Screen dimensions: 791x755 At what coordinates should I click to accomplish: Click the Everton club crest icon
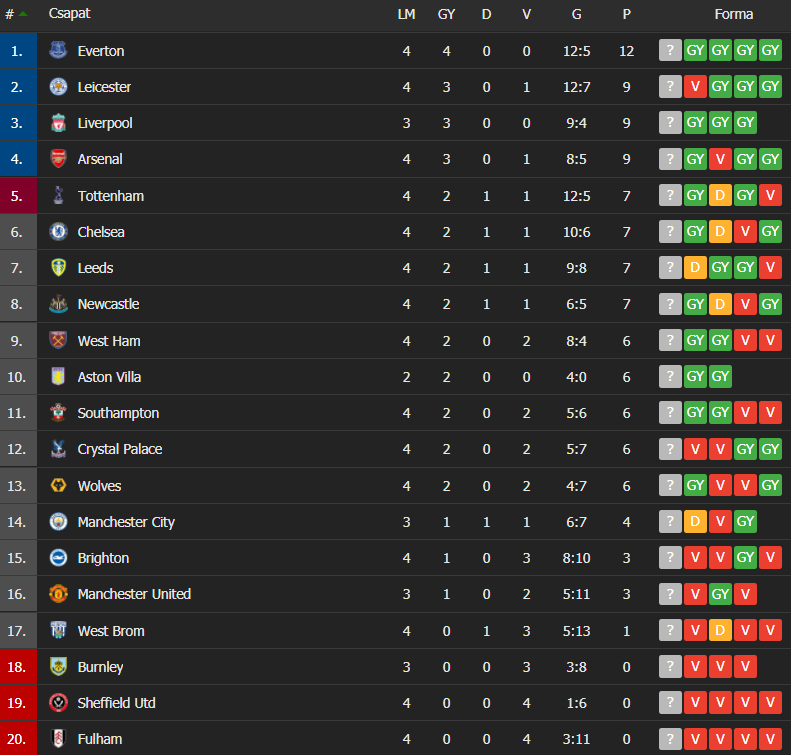(59, 50)
